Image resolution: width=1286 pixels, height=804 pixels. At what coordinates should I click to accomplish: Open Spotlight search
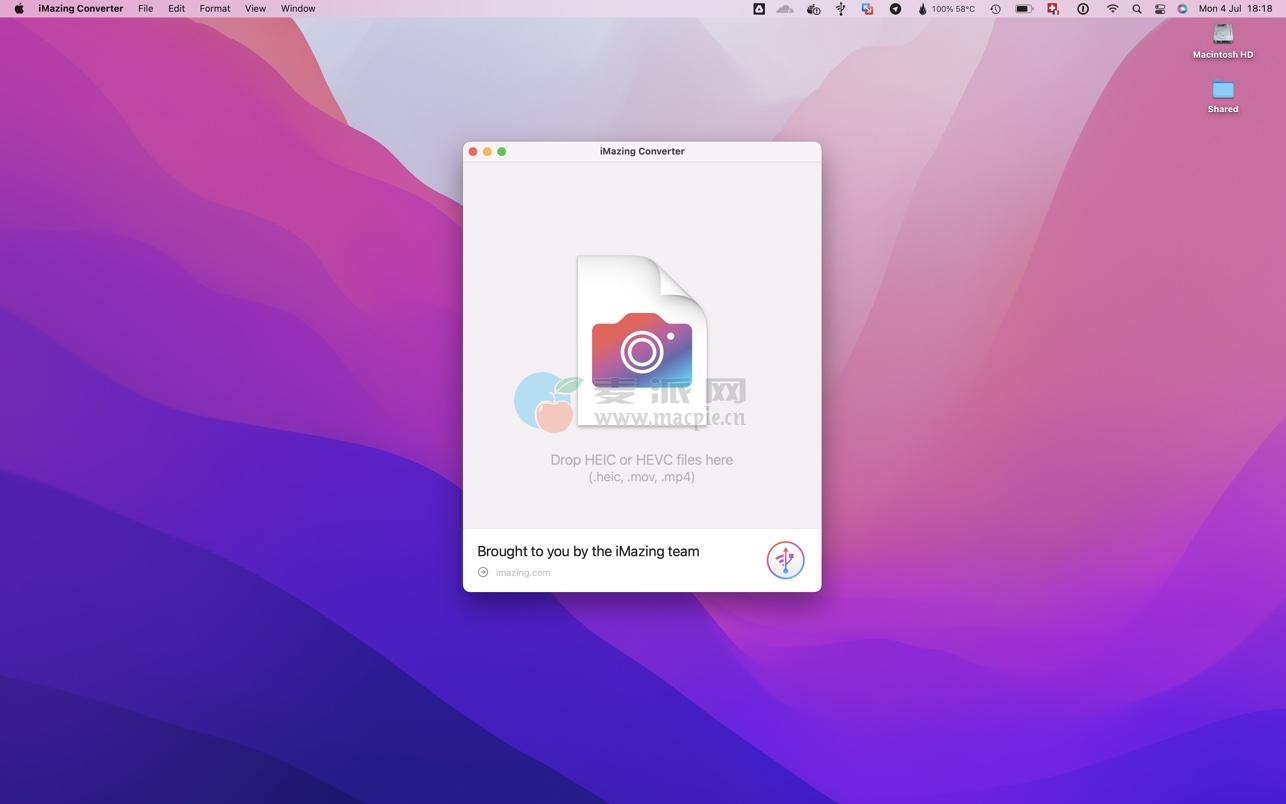tap(1137, 9)
